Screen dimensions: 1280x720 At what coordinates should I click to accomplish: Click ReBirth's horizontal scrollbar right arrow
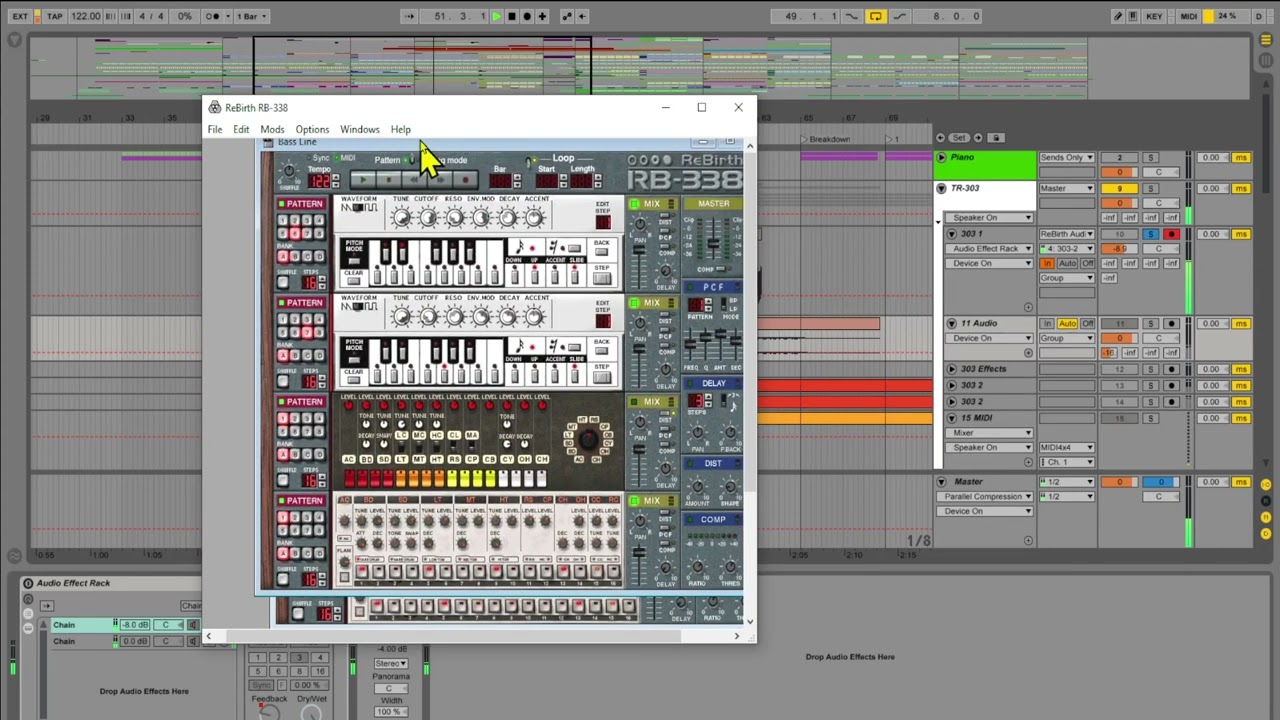pyautogui.click(x=737, y=636)
